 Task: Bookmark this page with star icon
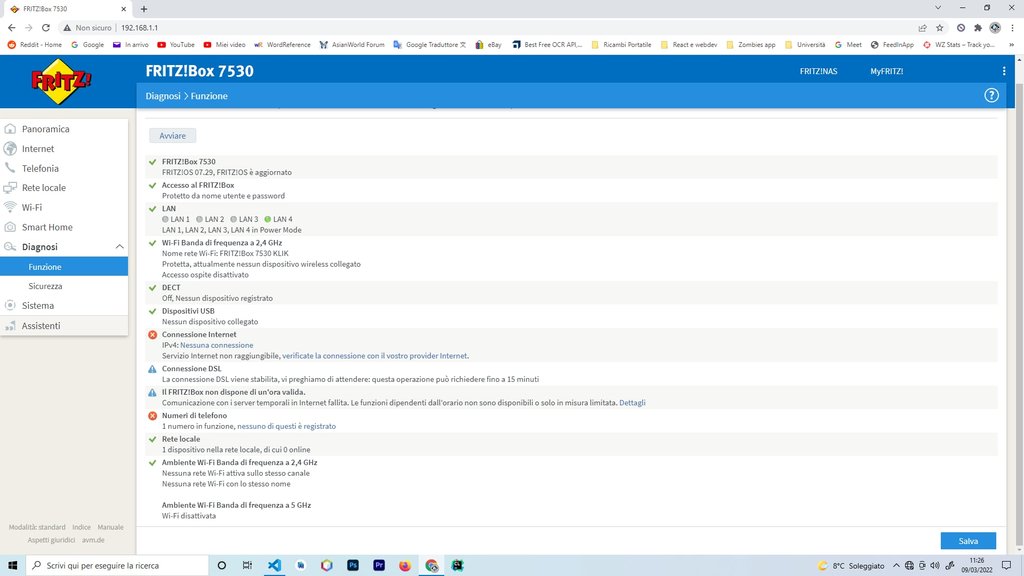tap(939, 28)
